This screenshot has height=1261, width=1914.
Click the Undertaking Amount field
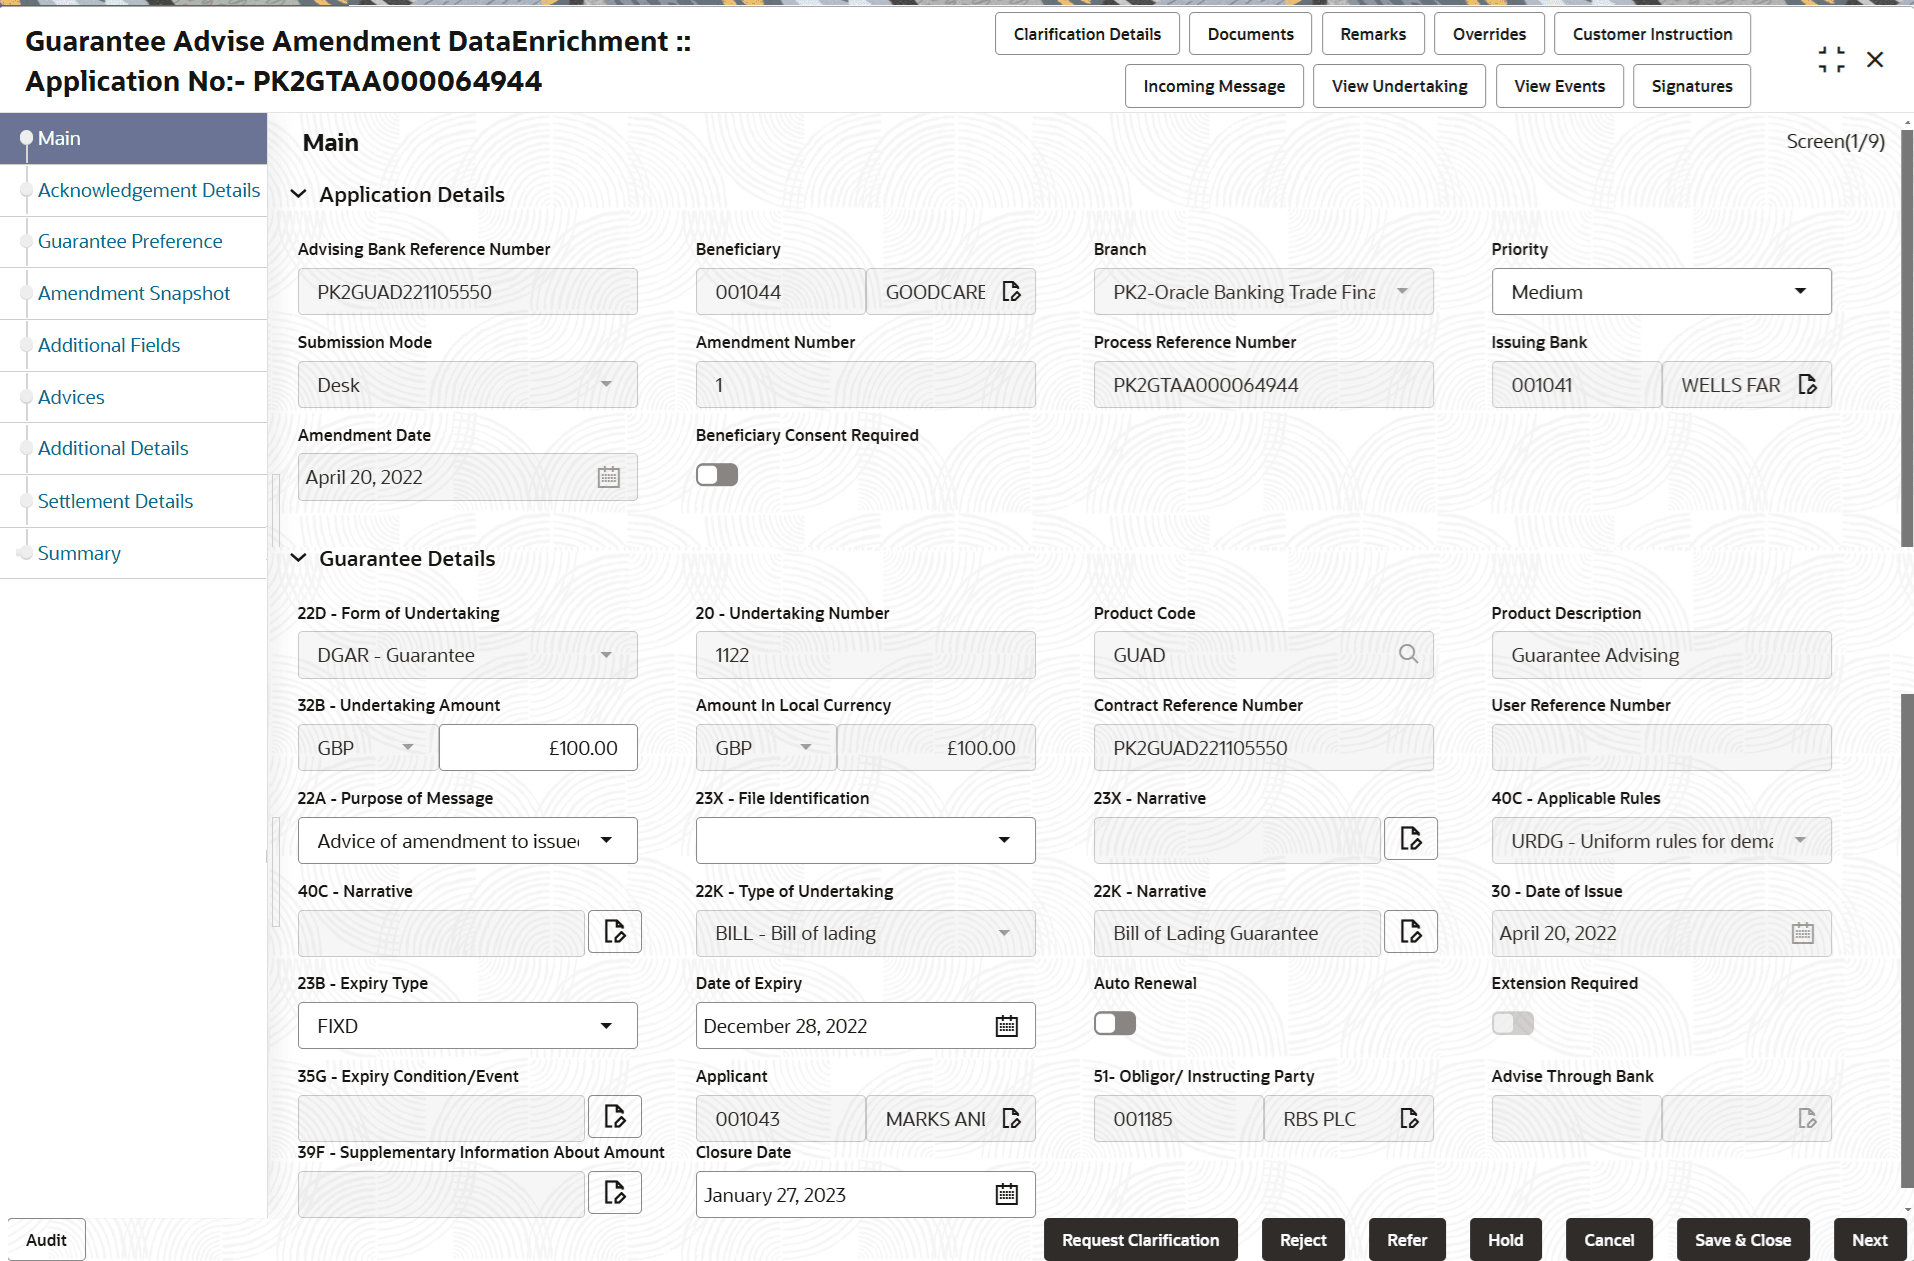pyautogui.click(x=538, y=748)
